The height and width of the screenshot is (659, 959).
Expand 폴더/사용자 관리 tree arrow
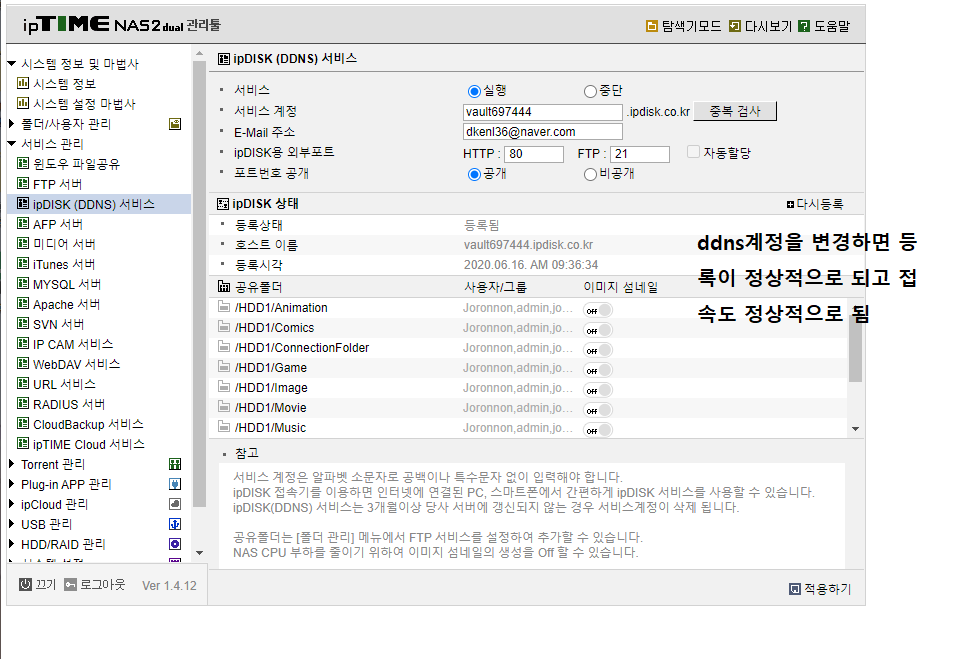12,124
